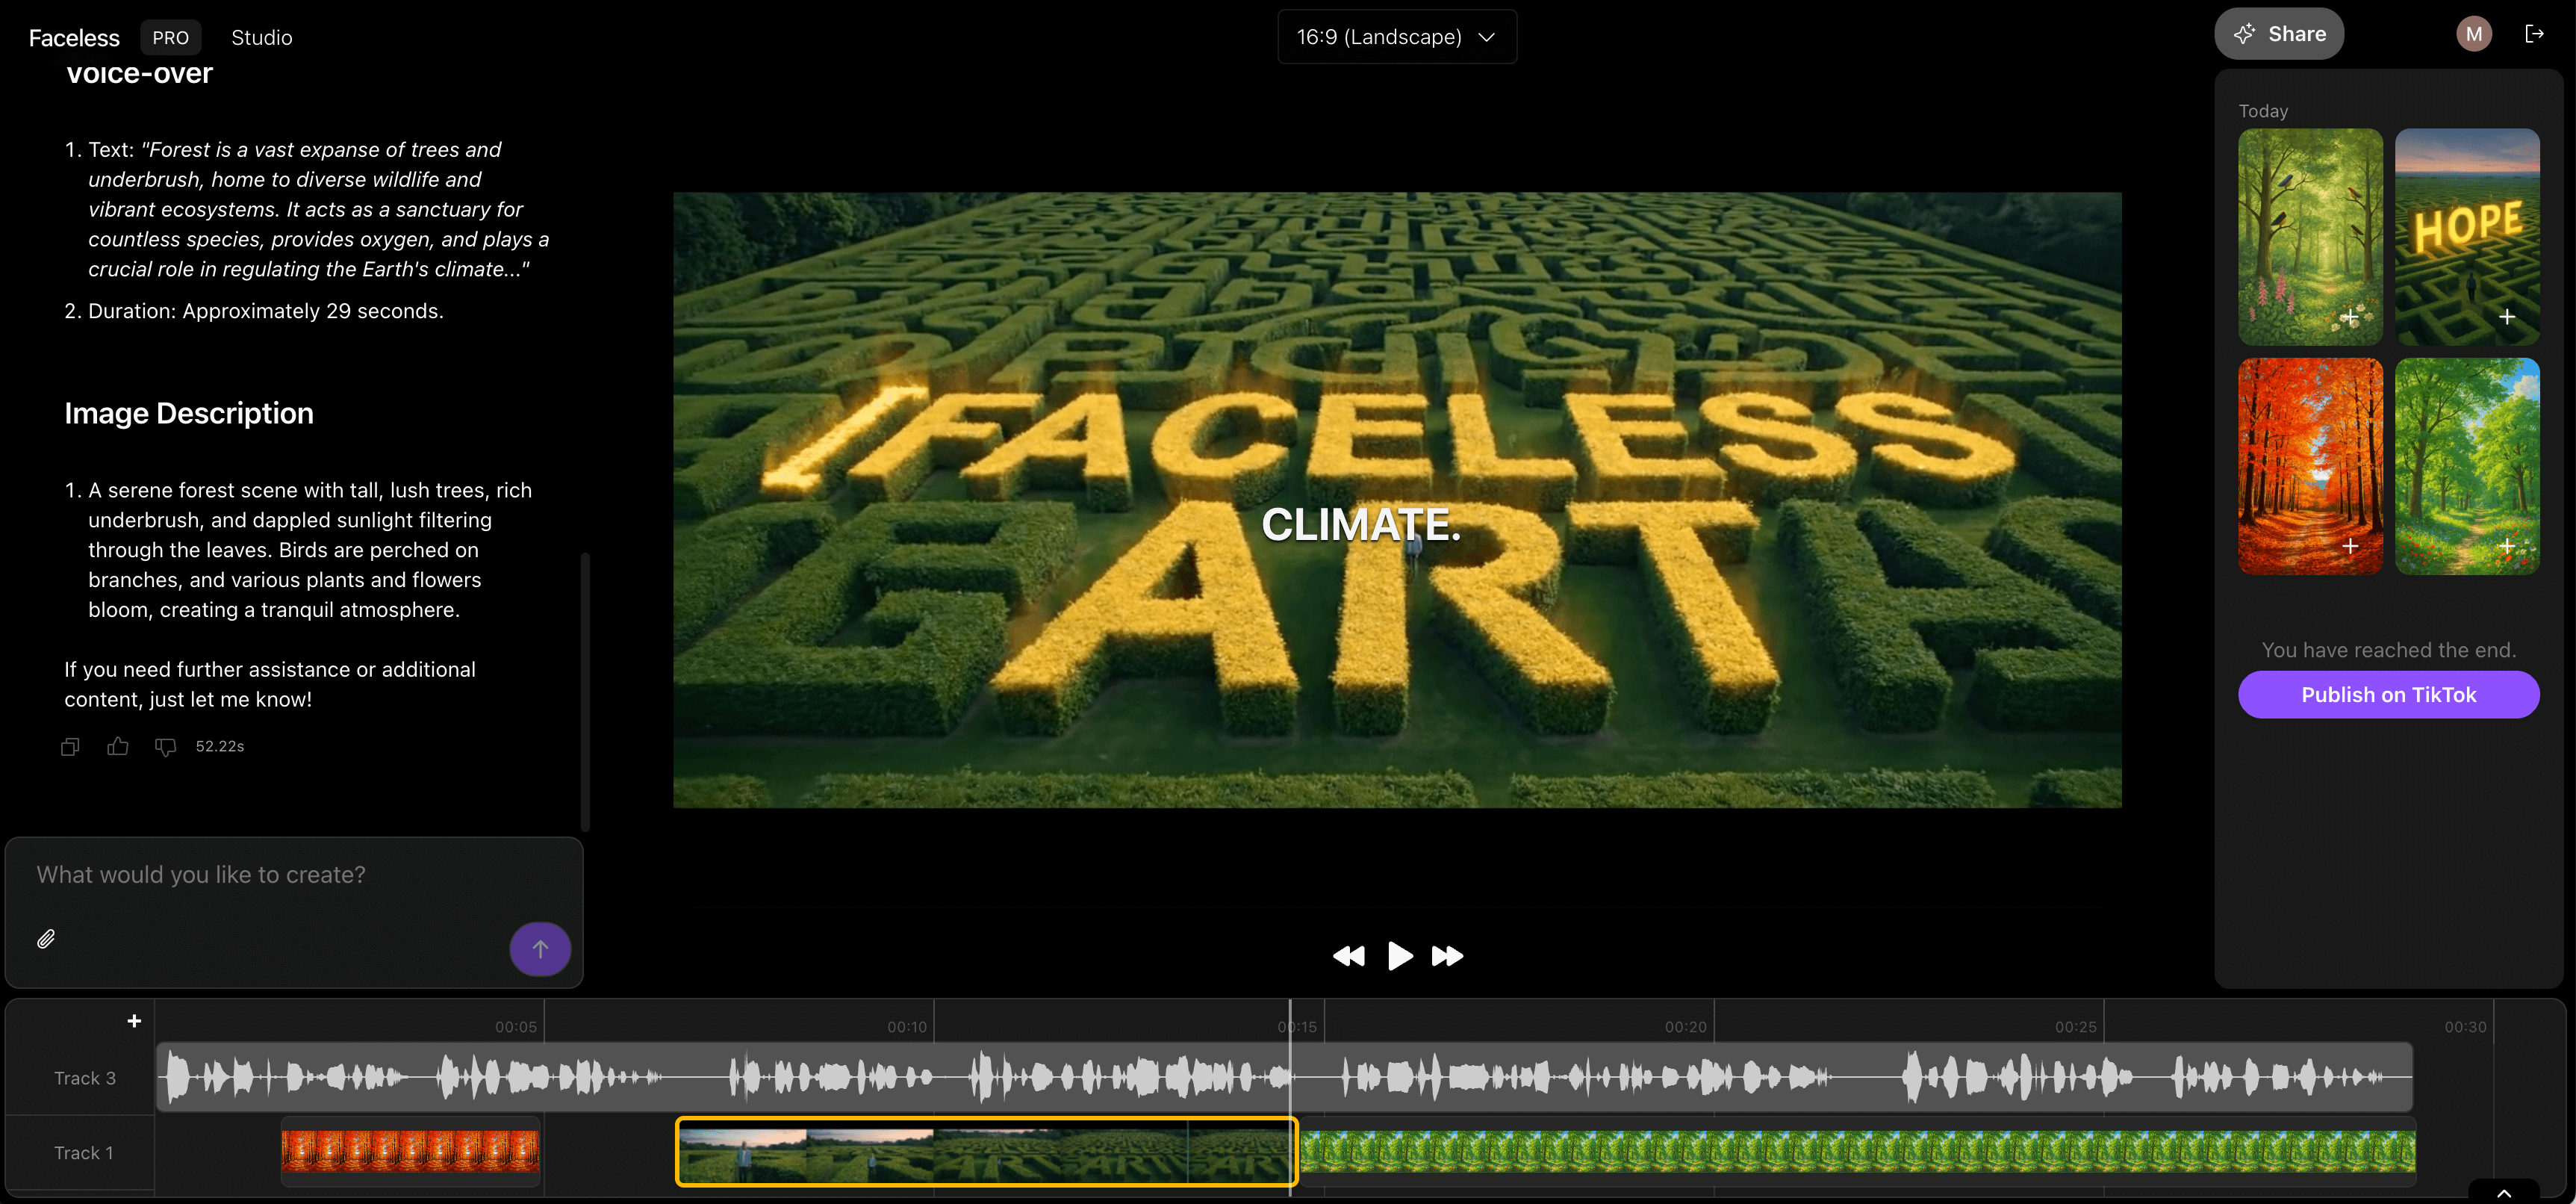Click the 00:20 timeline marker
This screenshot has height=1204, width=2576.
tap(1686, 1027)
